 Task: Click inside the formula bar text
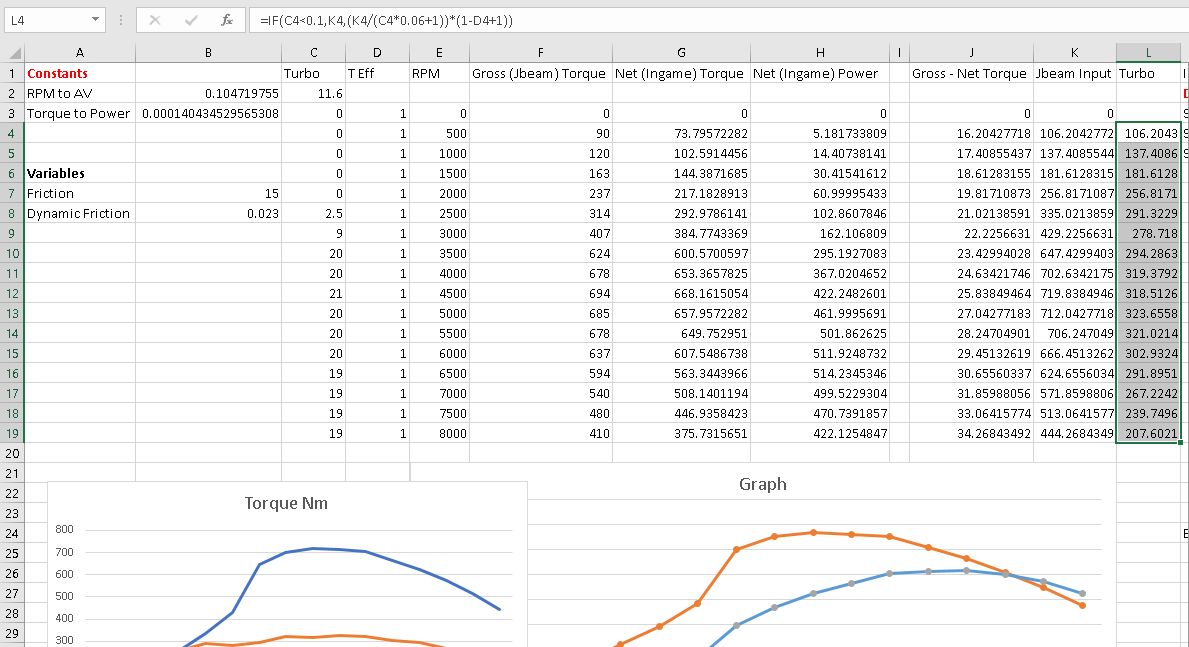(386, 20)
